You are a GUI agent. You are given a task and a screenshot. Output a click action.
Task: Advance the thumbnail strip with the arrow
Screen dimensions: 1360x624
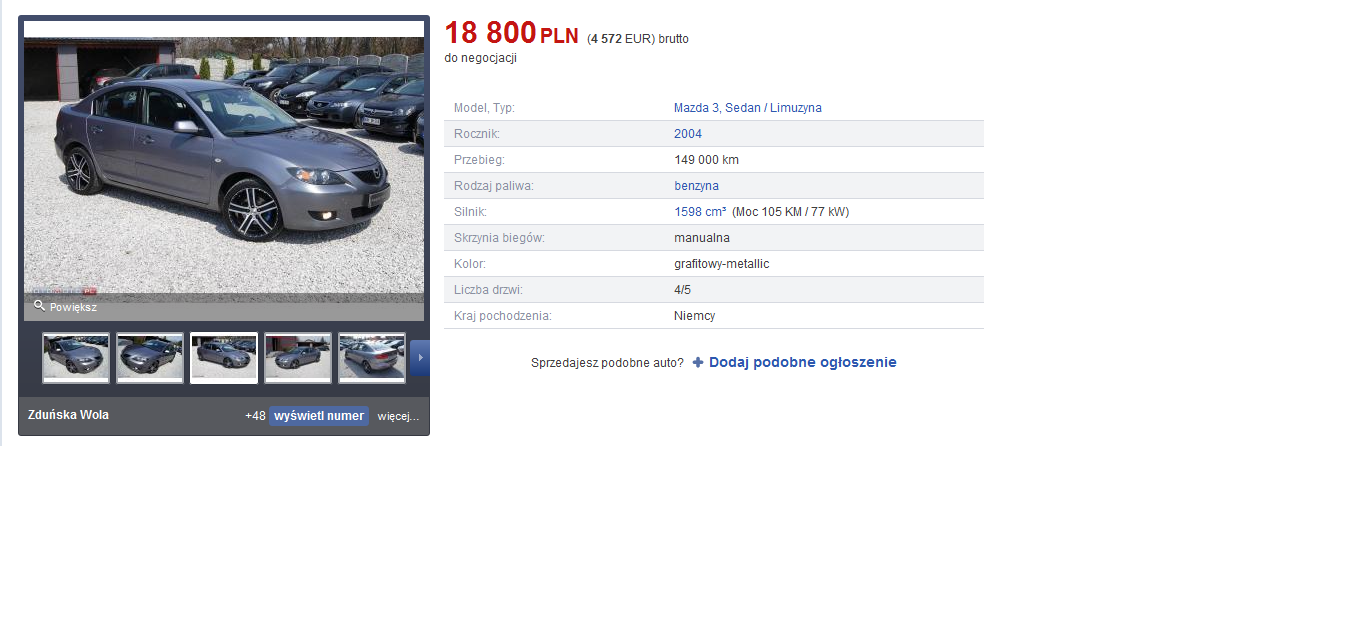[420, 358]
